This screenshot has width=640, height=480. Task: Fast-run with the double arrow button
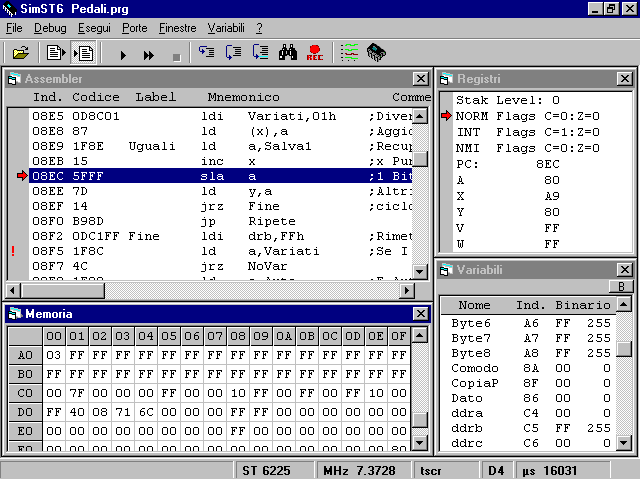149,55
